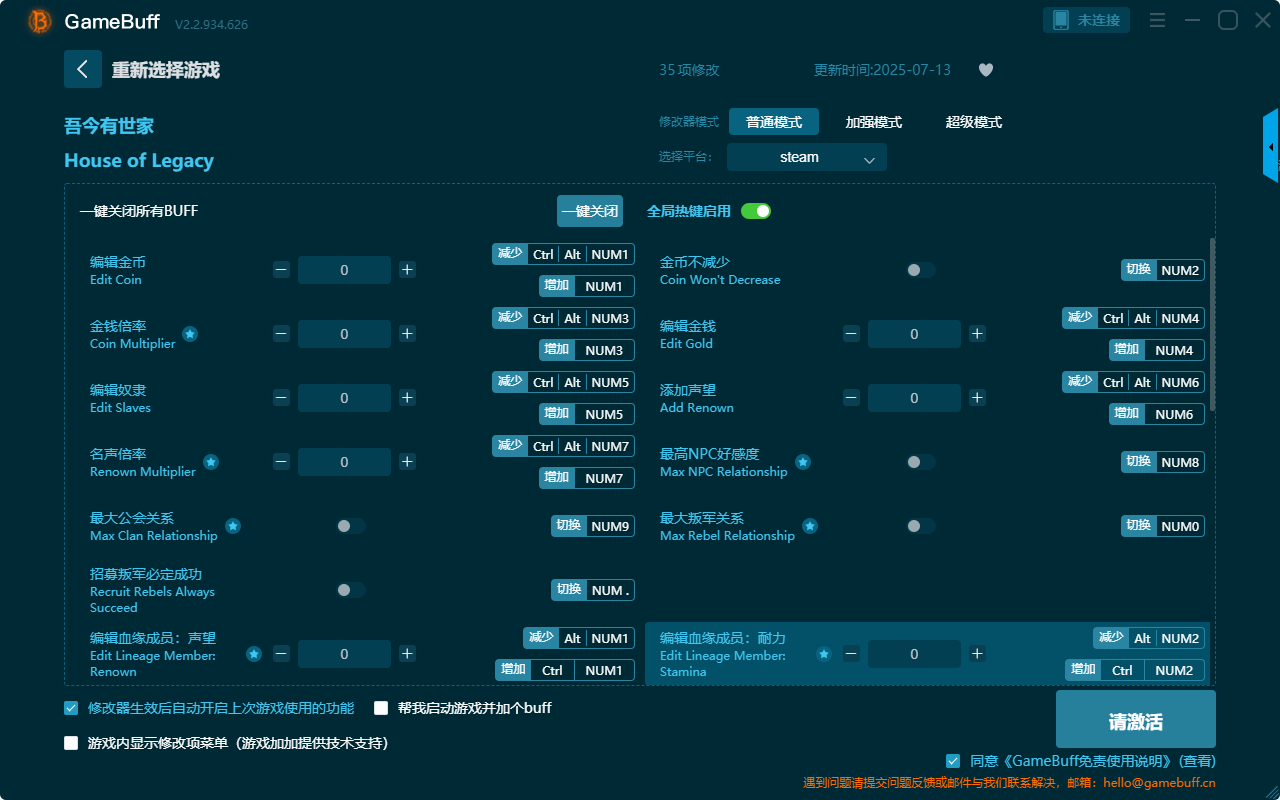The height and width of the screenshot is (800, 1280).
Task: Enable Max Rebel Relationship toggle
Action: [x=921, y=526]
